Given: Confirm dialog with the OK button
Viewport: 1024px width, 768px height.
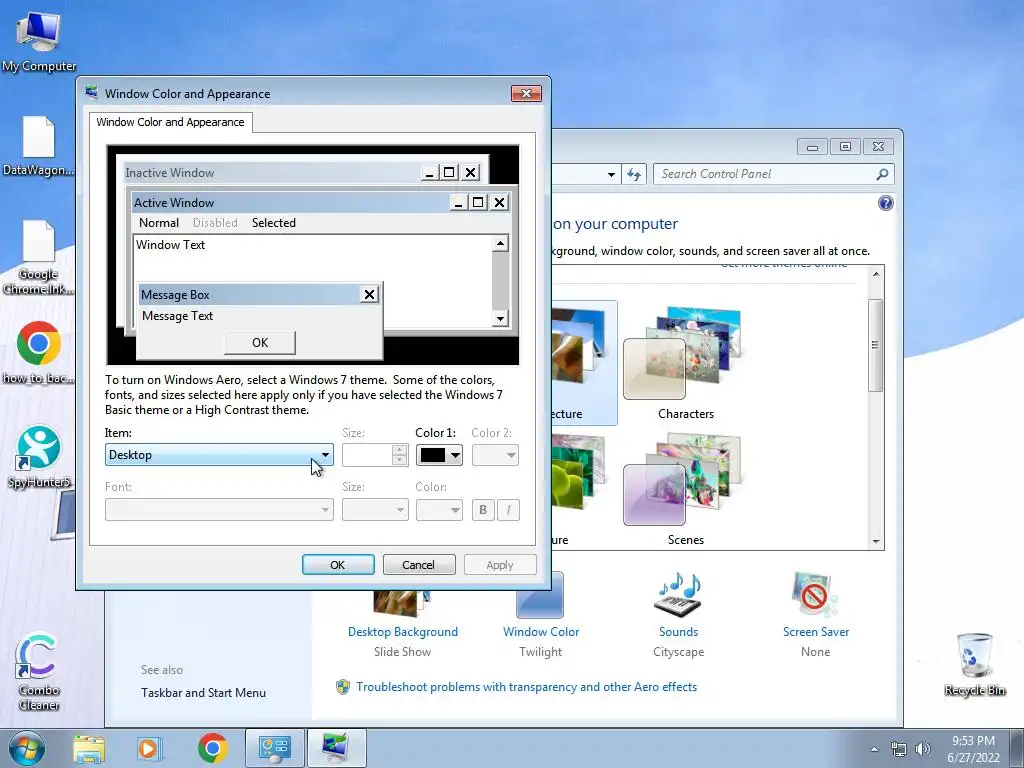Looking at the screenshot, I should (338, 565).
